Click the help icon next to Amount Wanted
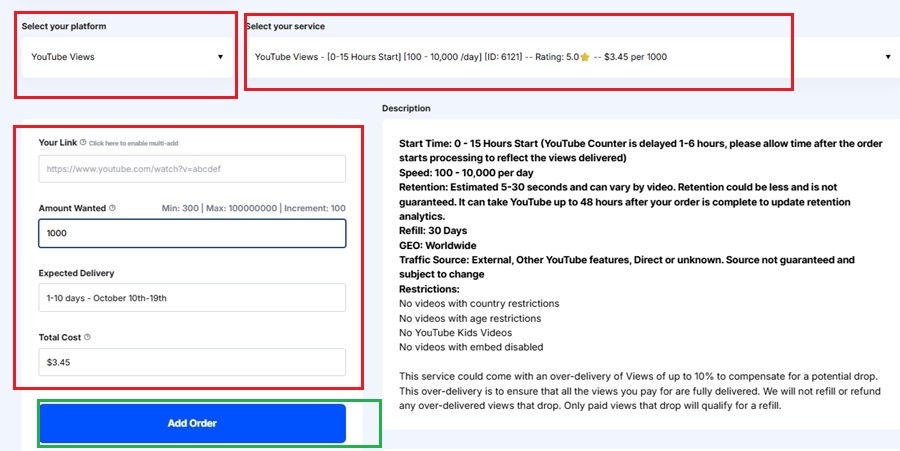This screenshot has width=900, height=451. tap(112, 208)
